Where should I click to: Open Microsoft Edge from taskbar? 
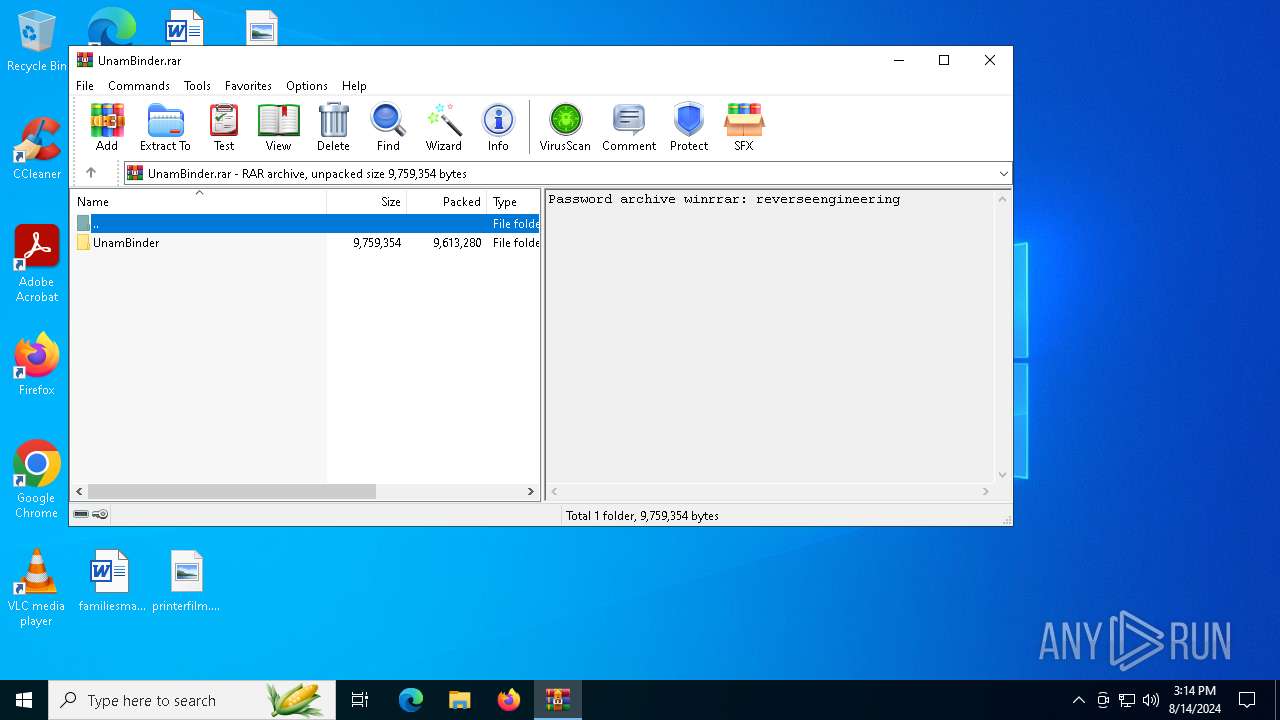coord(410,700)
